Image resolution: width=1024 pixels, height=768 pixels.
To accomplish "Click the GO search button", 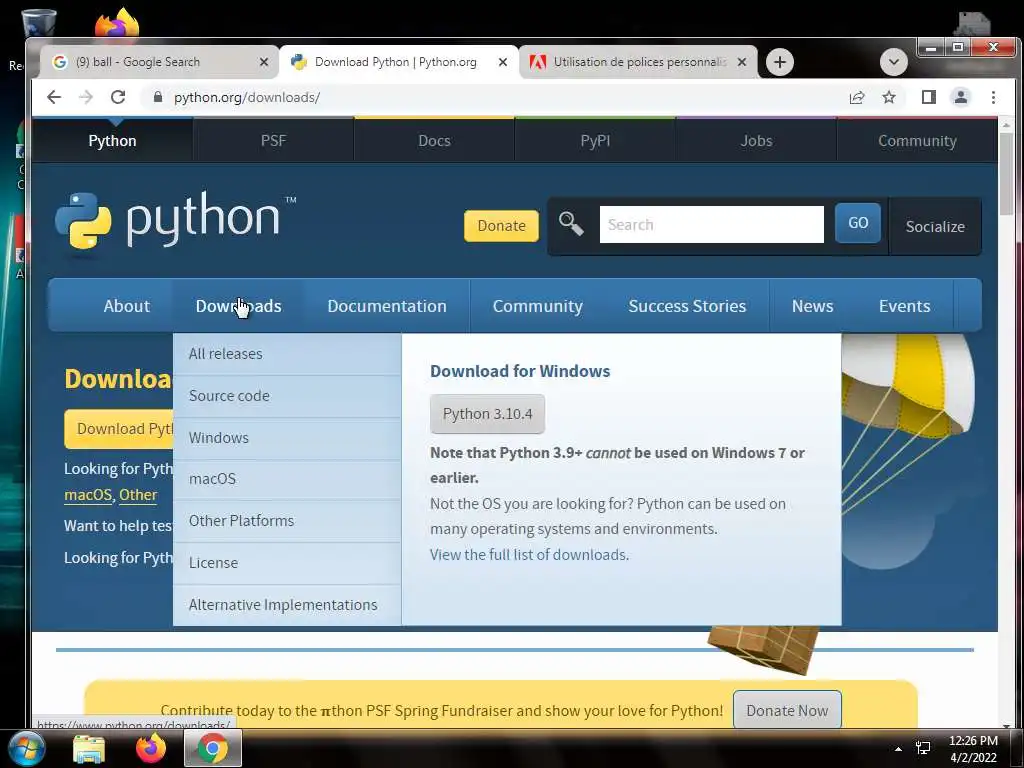I will [858, 223].
